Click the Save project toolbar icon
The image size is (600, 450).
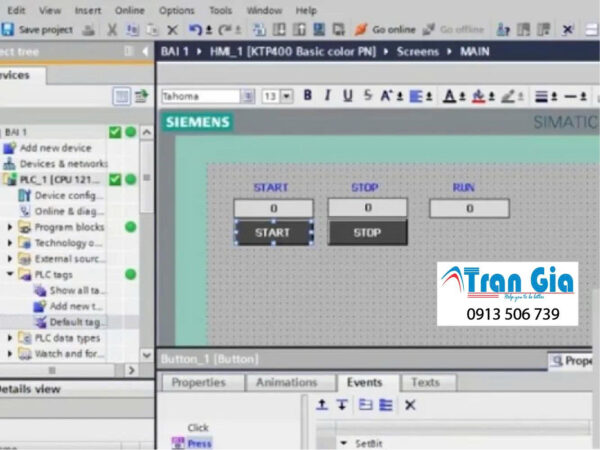[x=8, y=30]
